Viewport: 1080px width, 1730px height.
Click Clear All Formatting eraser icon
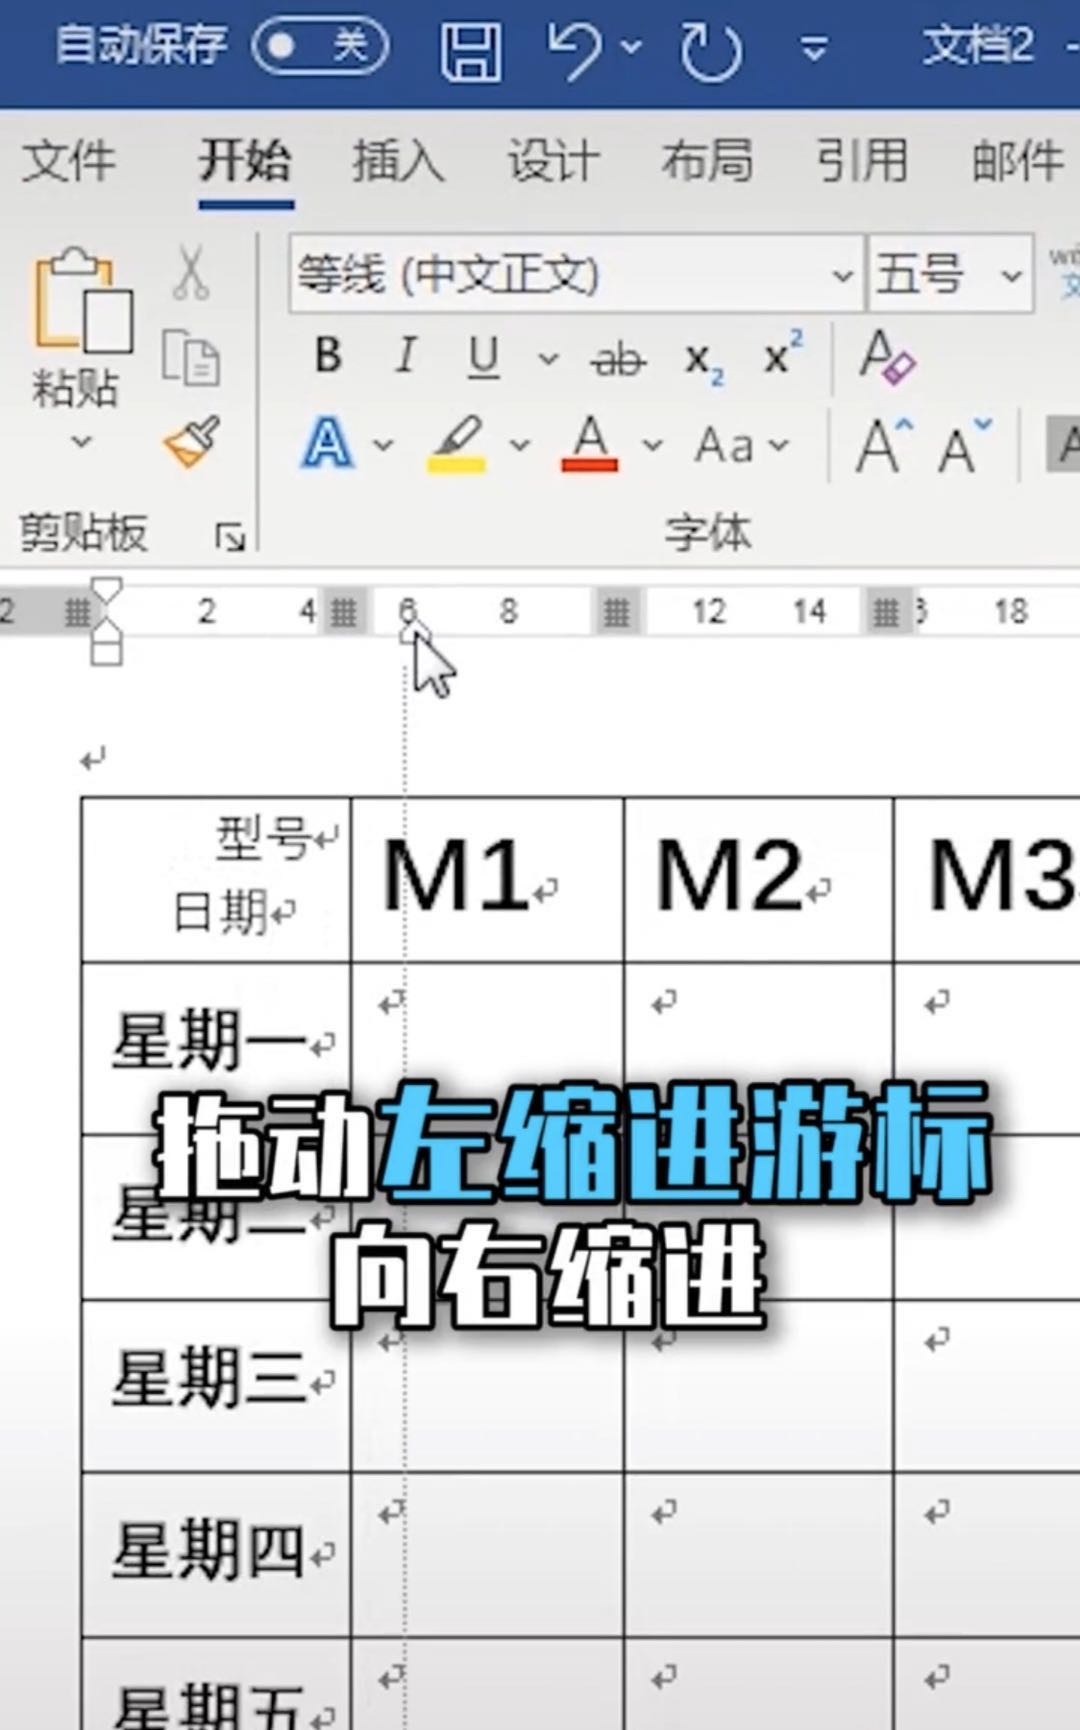887,357
